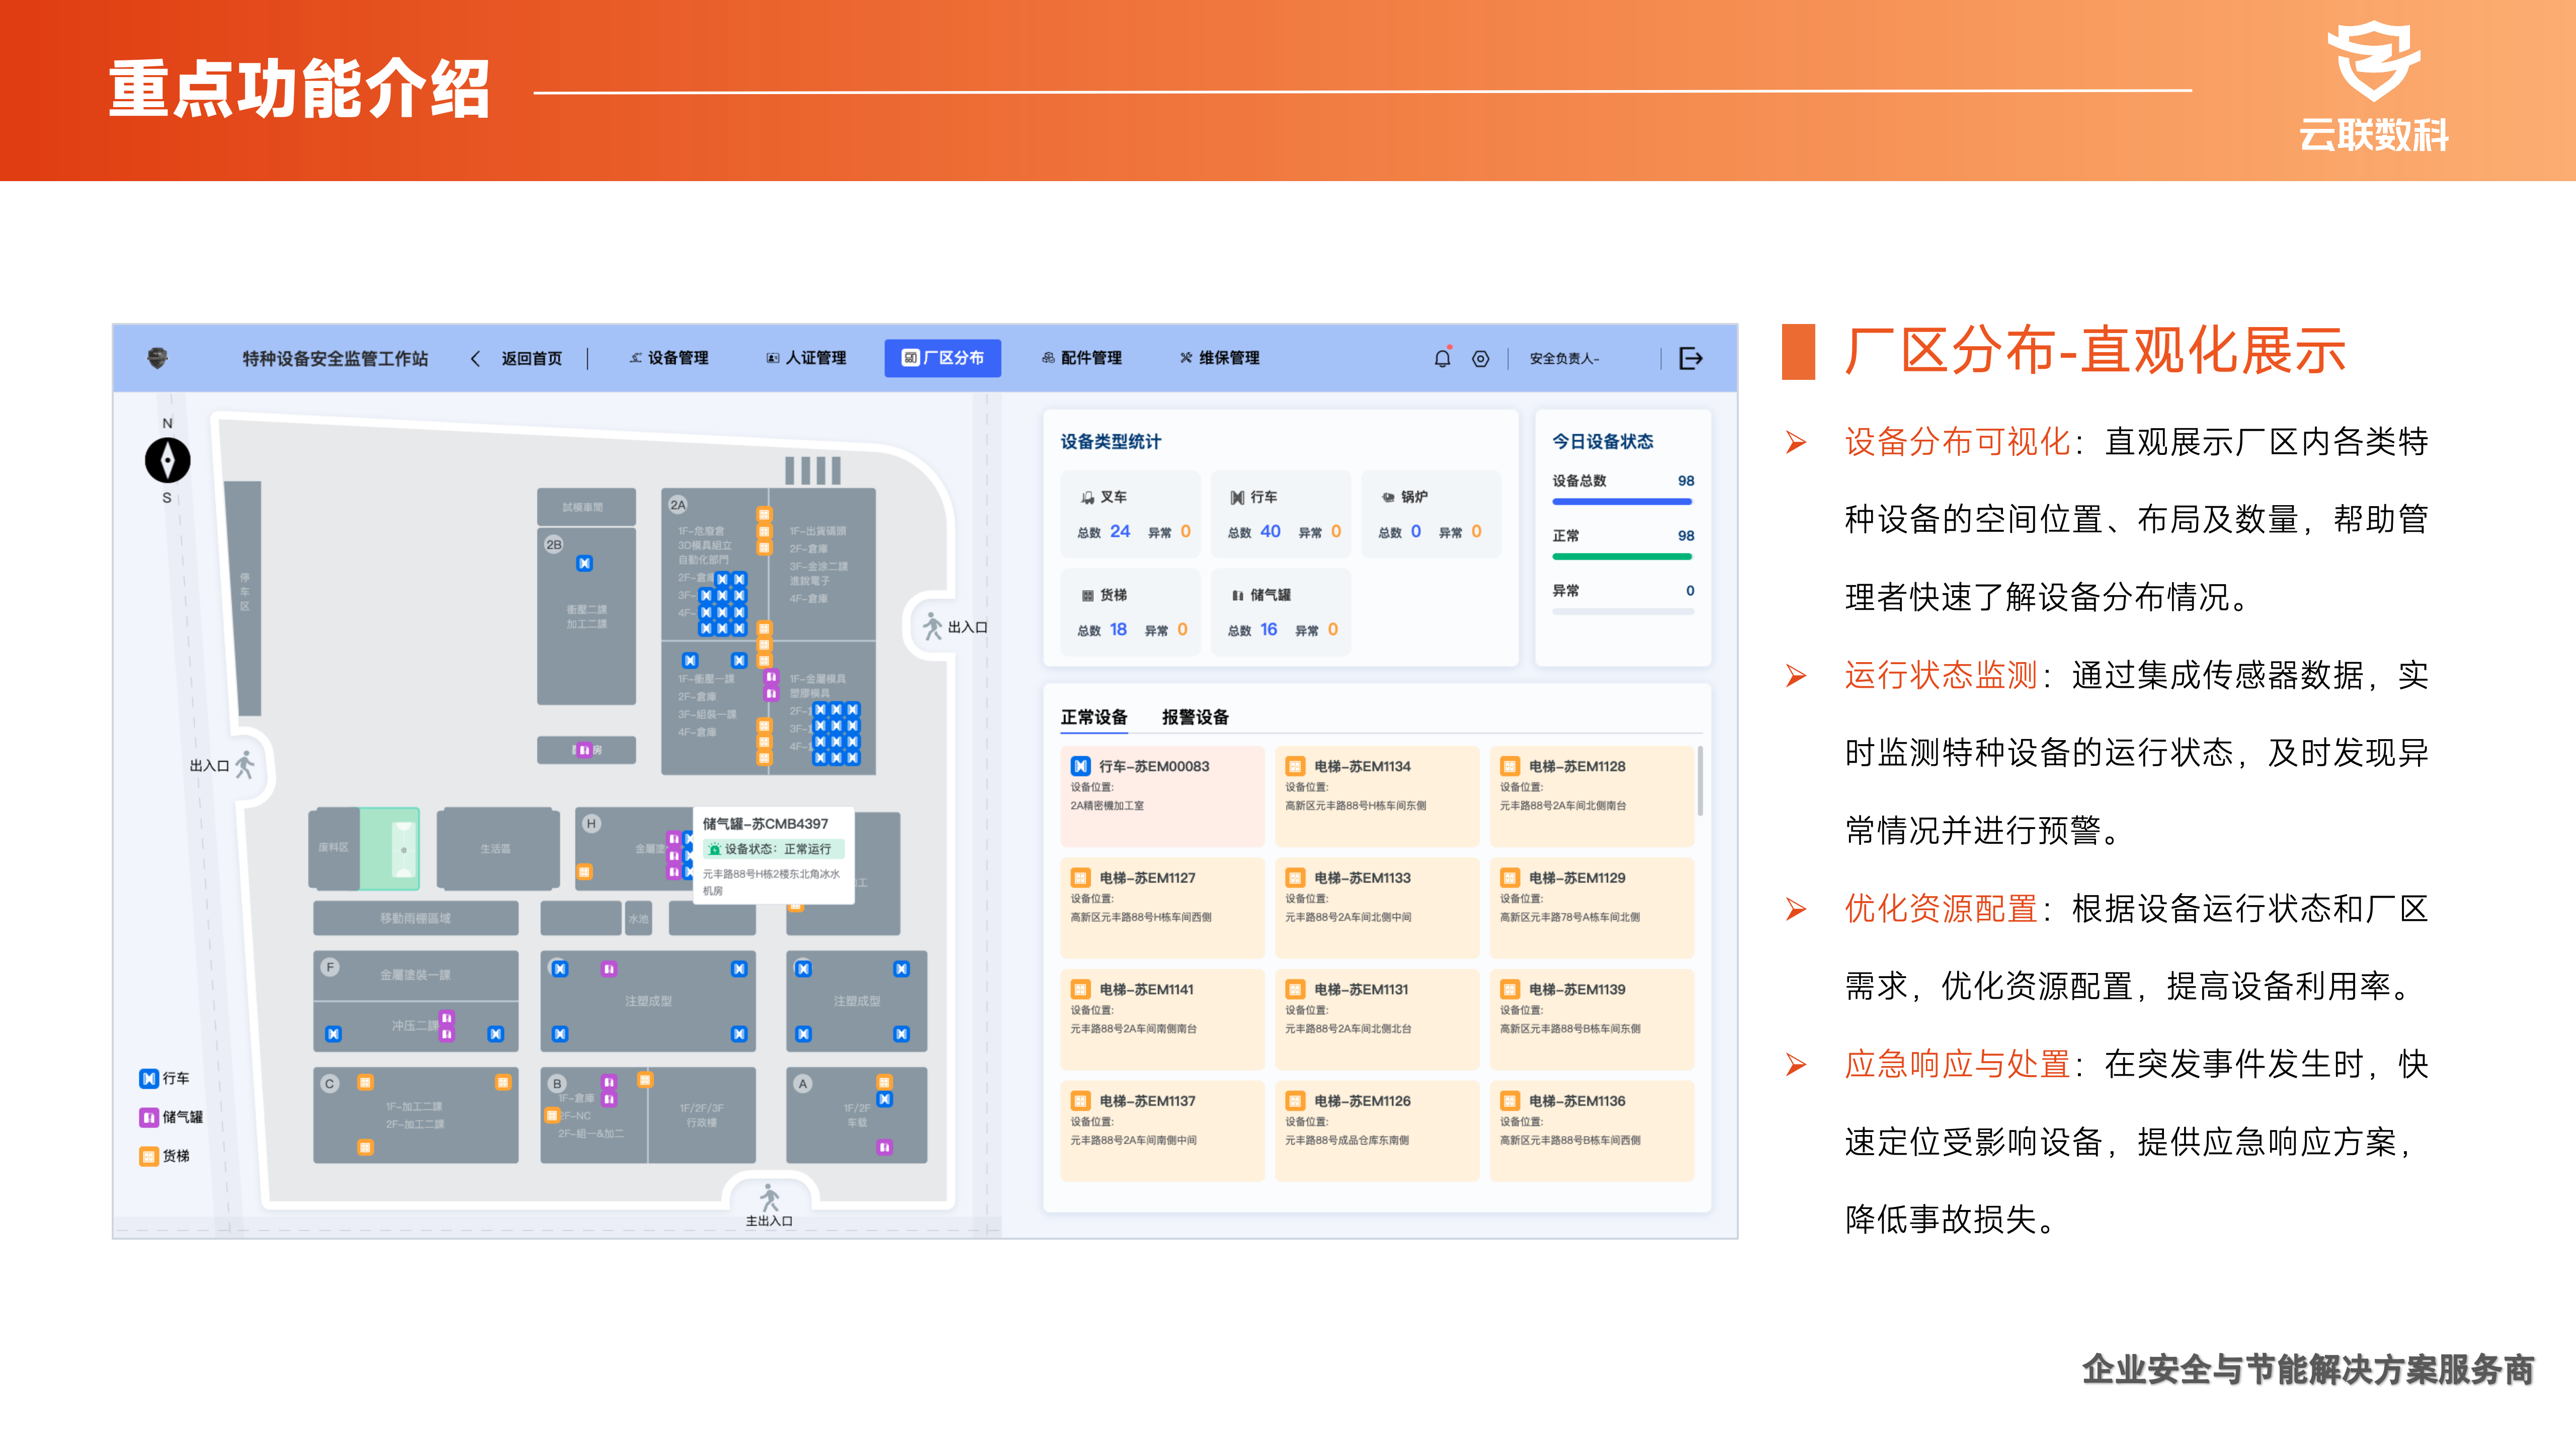This screenshot has height=1449, width=2576.
Task: Open the 安全负责人 user dropdown
Action: (1564, 358)
